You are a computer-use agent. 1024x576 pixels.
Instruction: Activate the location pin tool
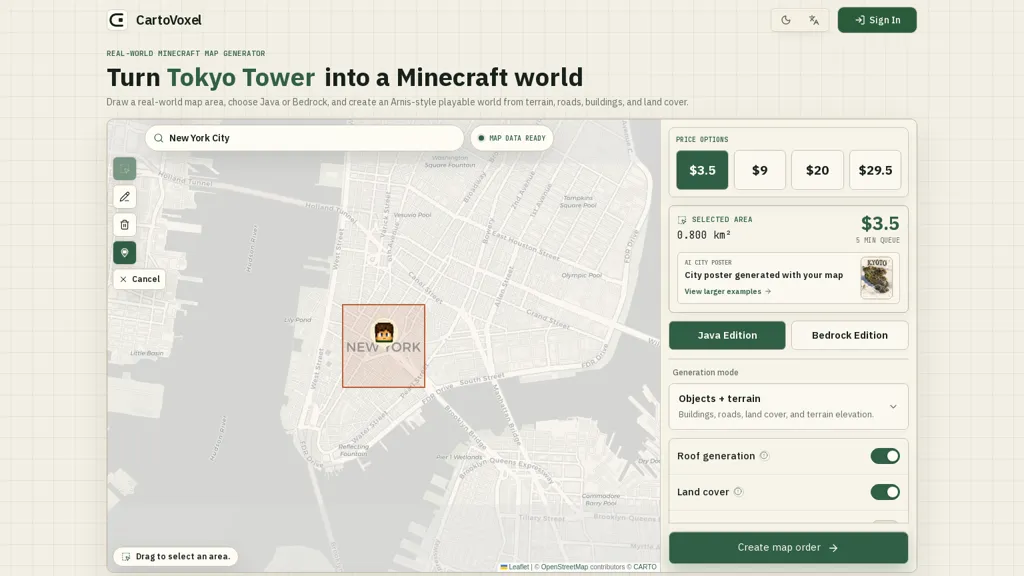coord(124,253)
